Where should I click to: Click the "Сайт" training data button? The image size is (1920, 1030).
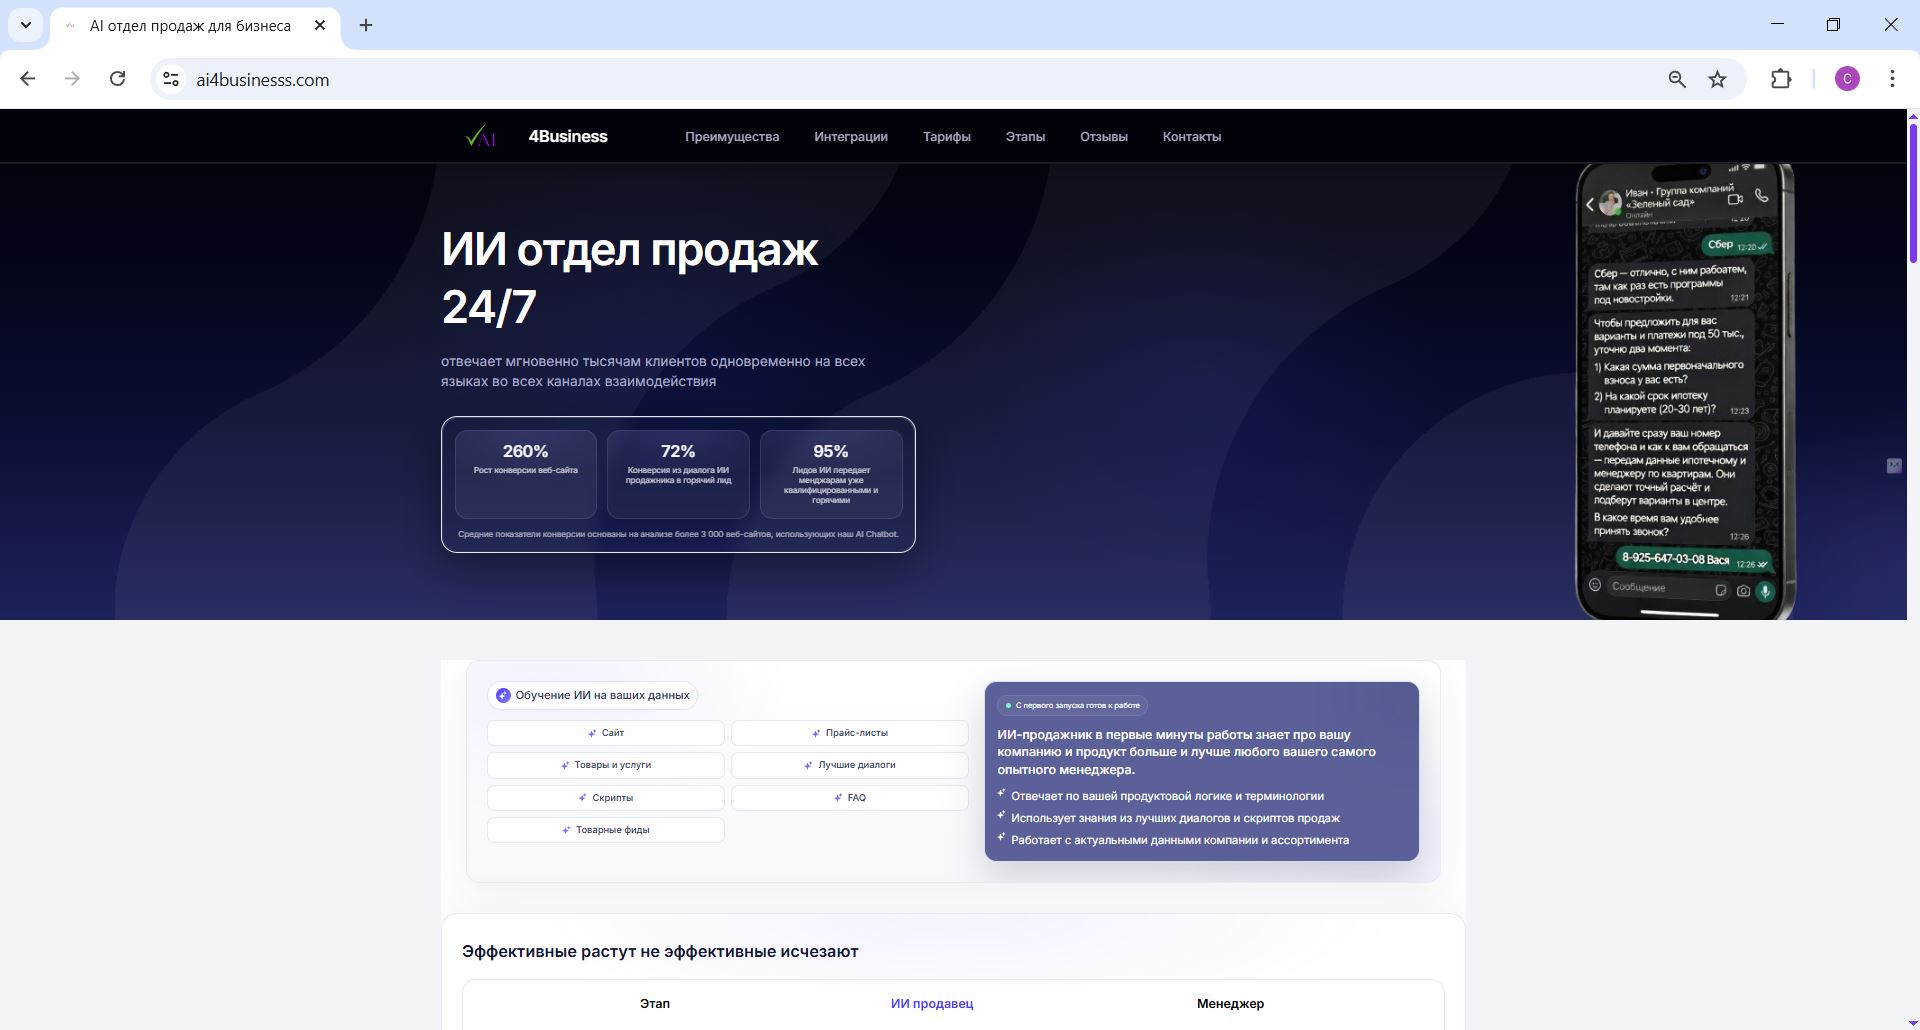click(605, 733)
